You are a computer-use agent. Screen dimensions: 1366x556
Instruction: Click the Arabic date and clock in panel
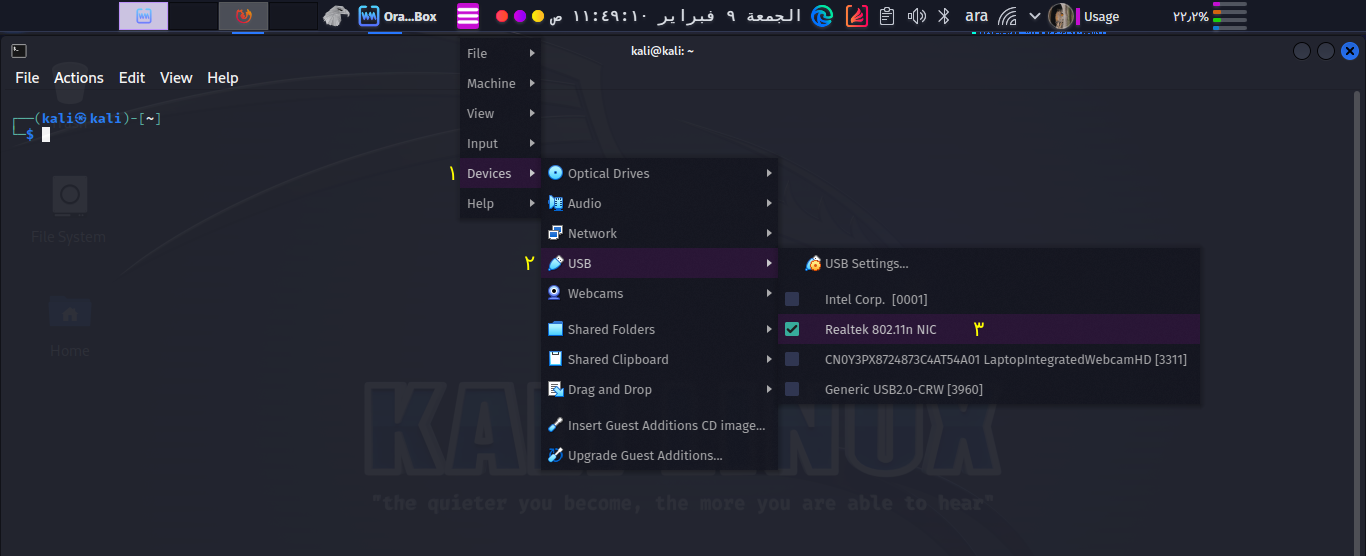[677, 16]
